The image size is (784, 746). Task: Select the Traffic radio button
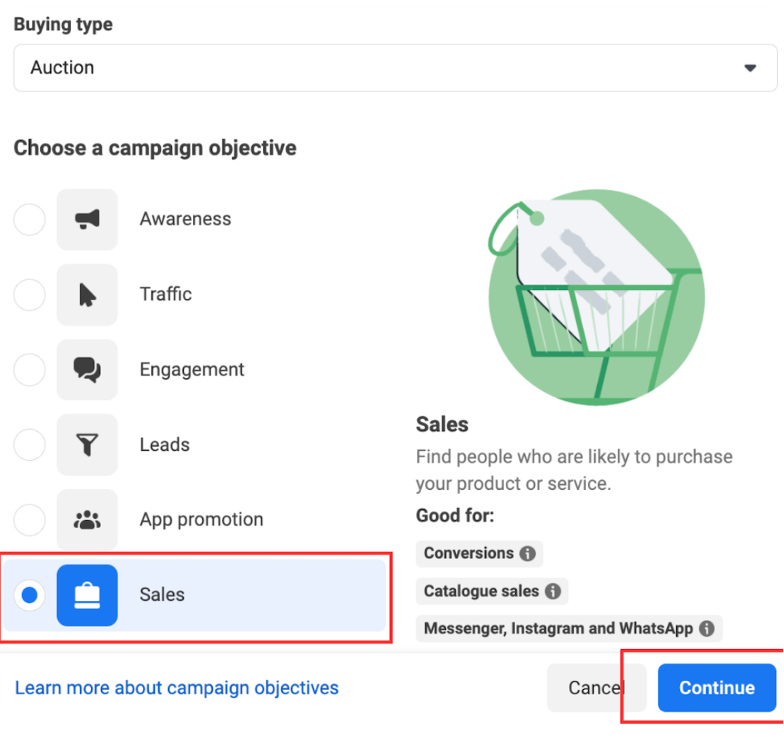click(x=29, y=294)
